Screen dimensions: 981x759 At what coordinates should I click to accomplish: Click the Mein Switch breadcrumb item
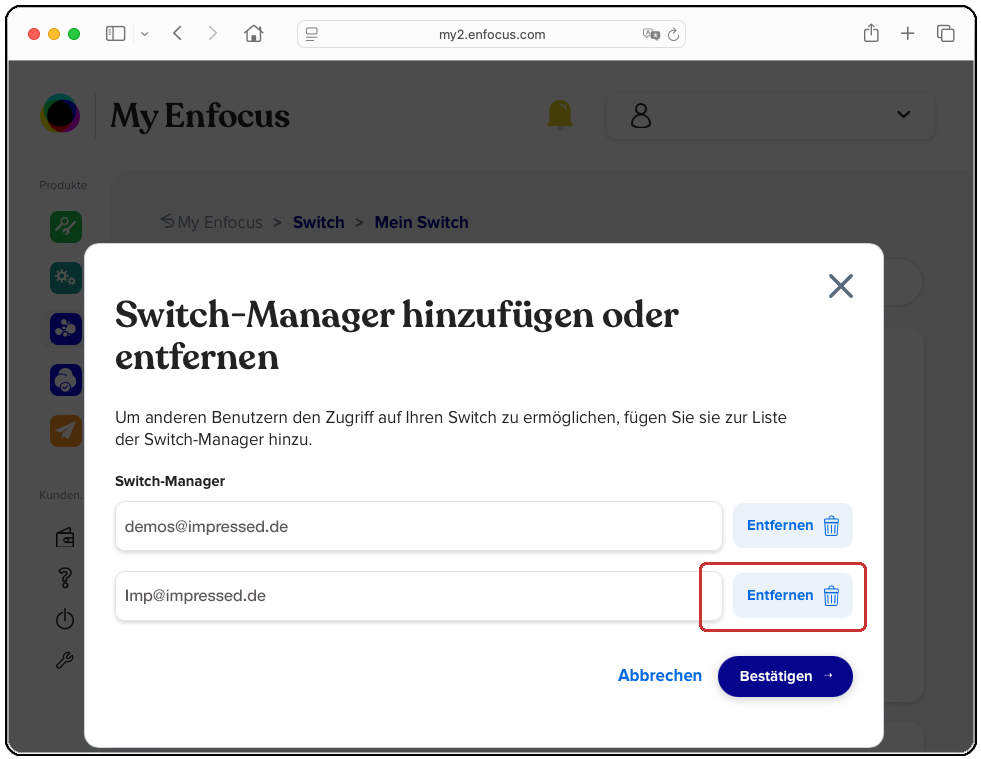(x=421, y=222)
